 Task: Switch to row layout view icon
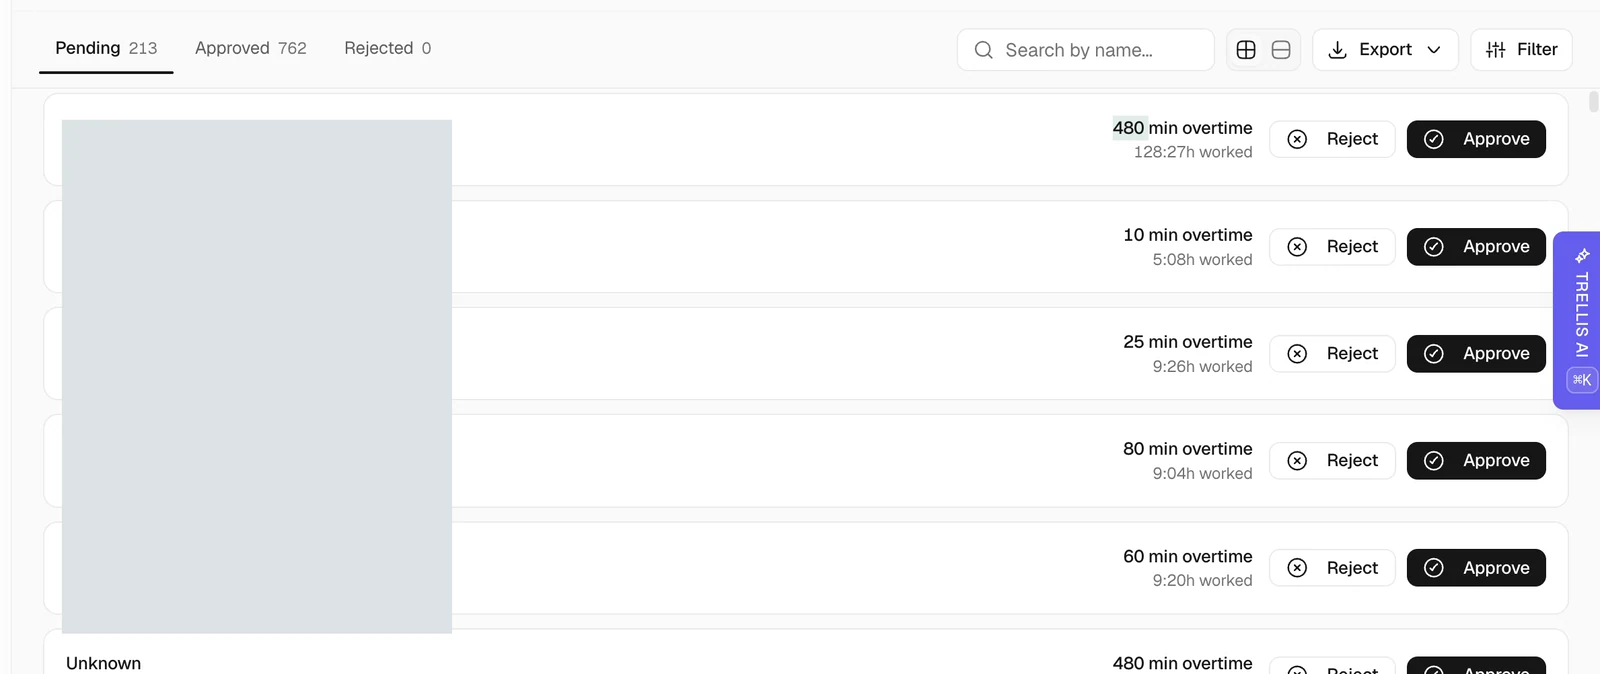1281,50
